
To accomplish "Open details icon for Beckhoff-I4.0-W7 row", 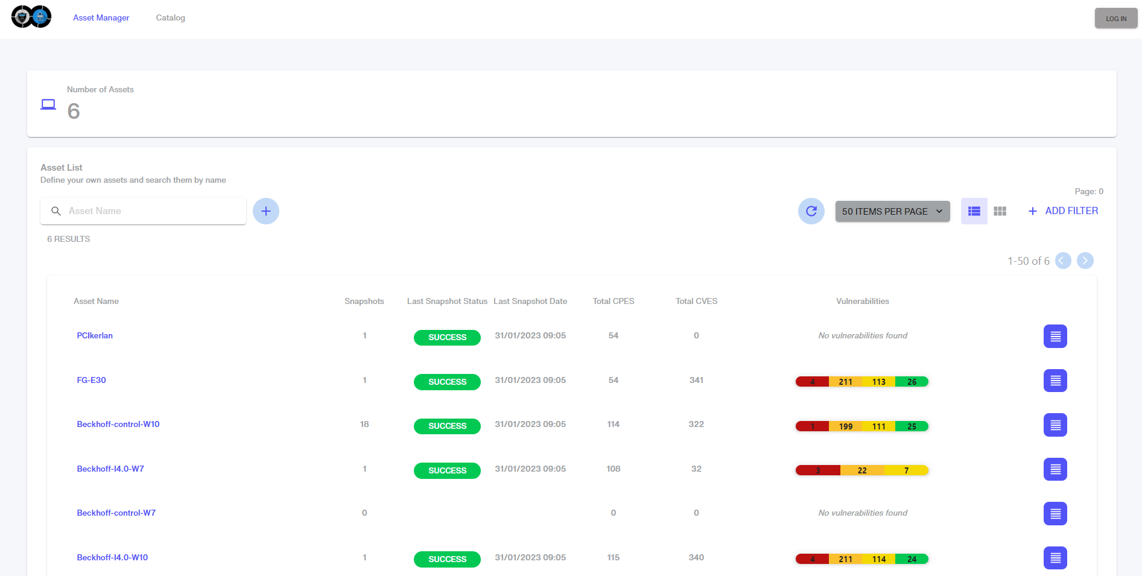I will (x=1055, y=470).
